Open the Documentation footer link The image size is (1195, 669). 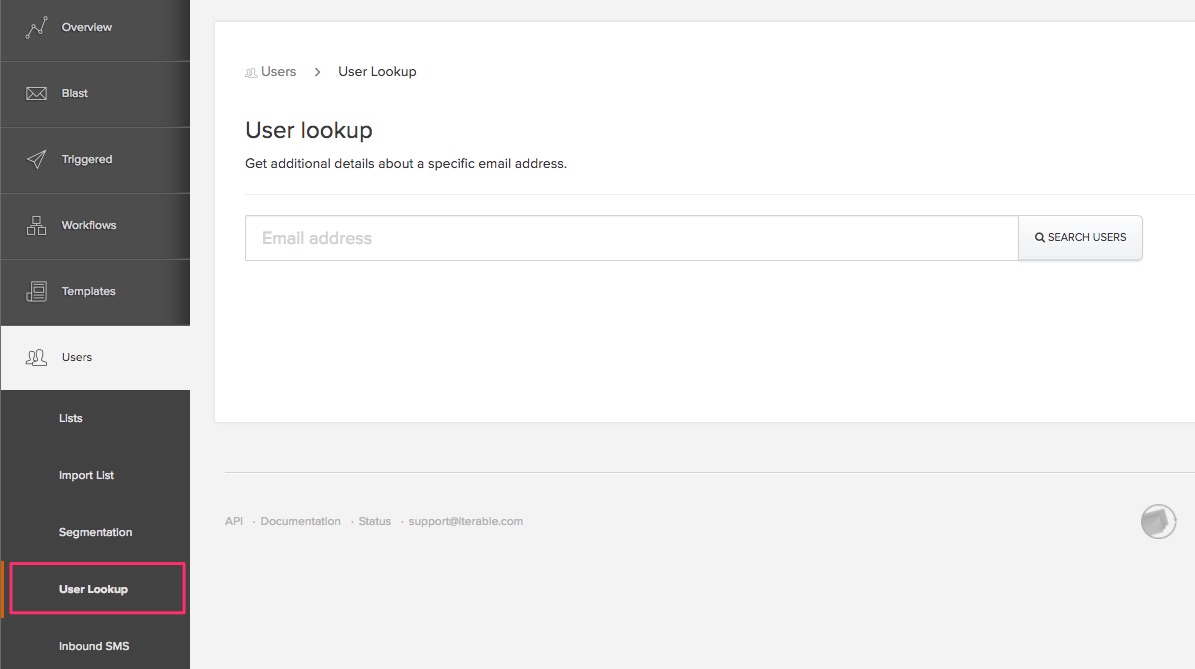300,521
